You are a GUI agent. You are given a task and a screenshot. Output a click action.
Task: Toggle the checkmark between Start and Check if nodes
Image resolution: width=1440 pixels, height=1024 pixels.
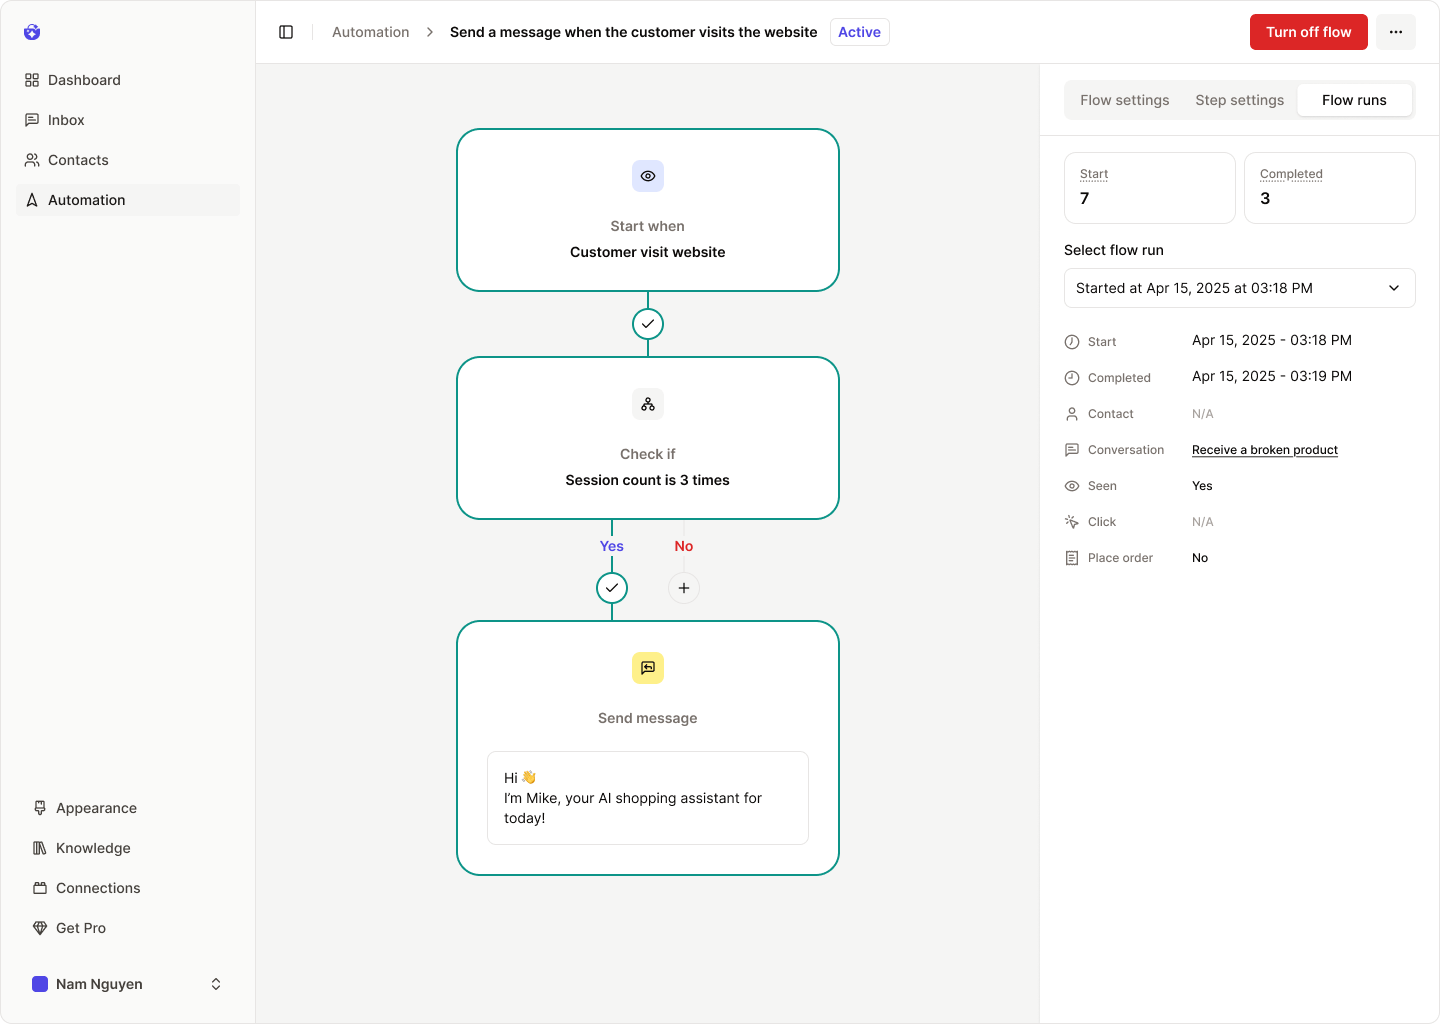pyautogui.click(x=647, y=323)
